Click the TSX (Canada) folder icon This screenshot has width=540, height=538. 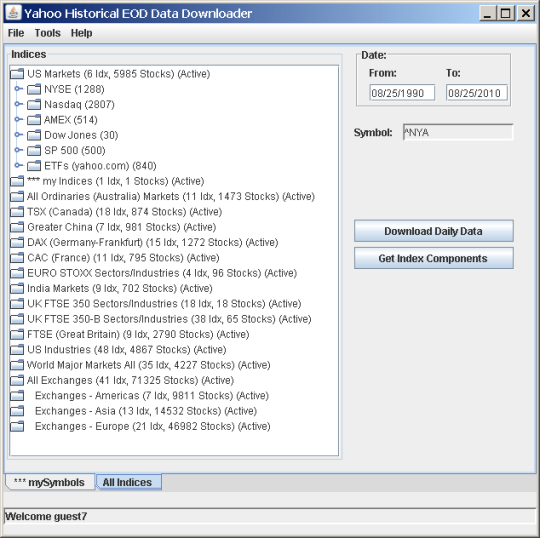(x=17, y=212)
